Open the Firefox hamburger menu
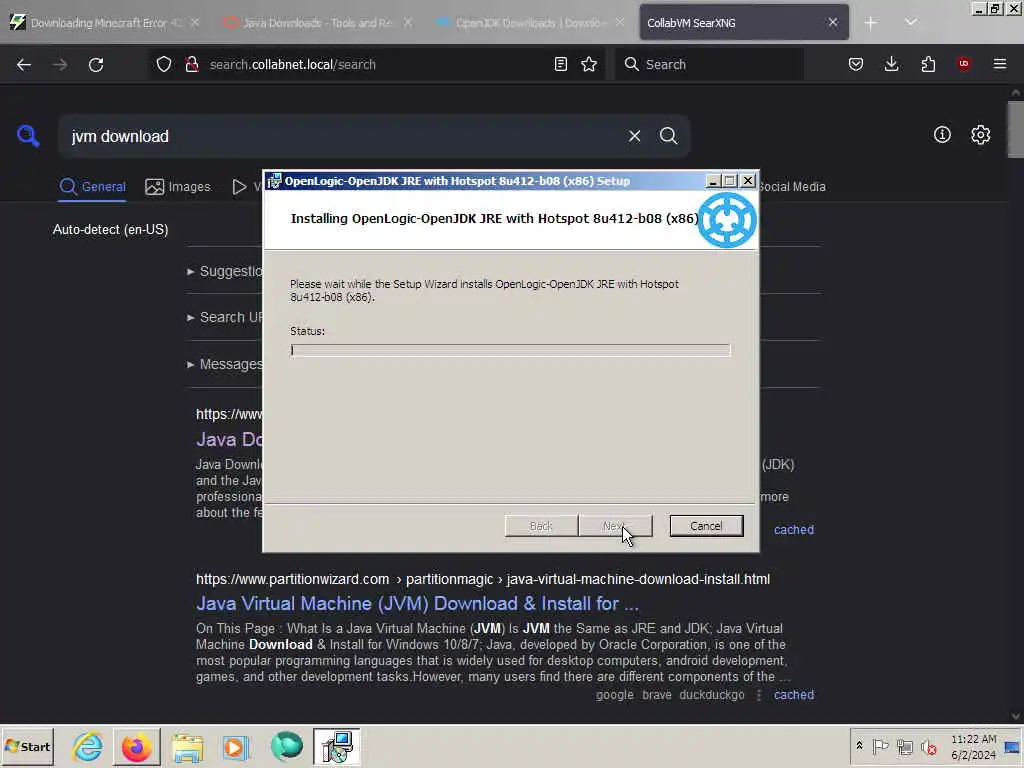Viewport: 1024px width, 768px height. tap(1000, 64)
